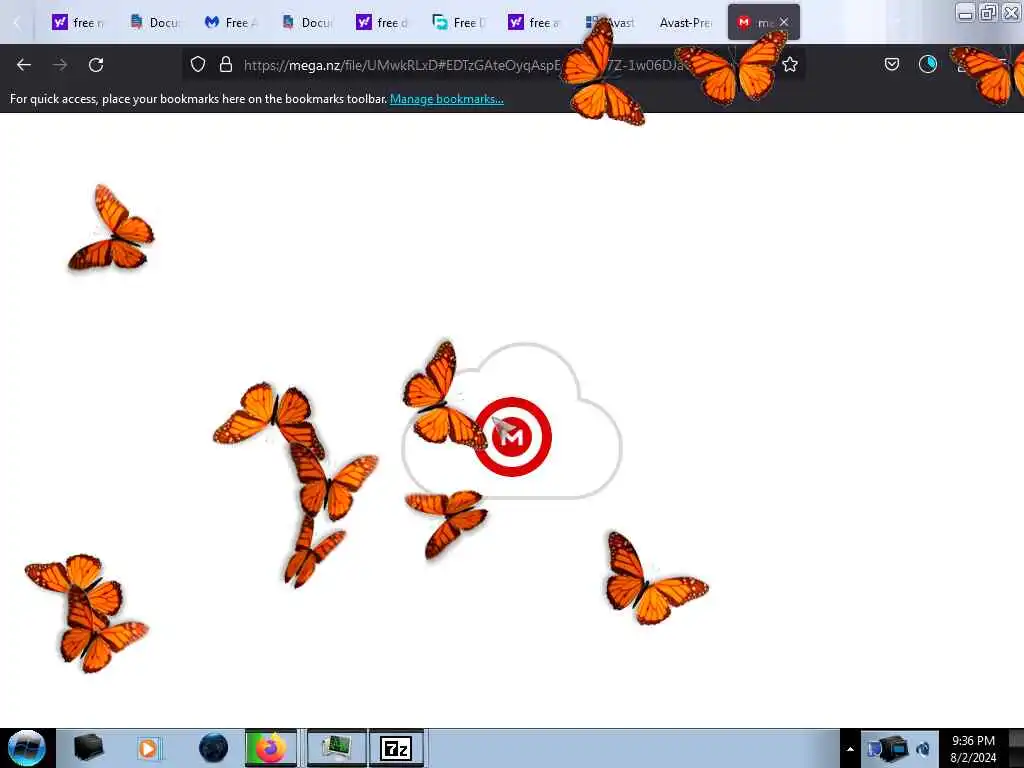The height and width of the screenshot is (768, 1024).
Task: Minimize the Firefox window
Action: pyautogui.click(x=965, y=12)
